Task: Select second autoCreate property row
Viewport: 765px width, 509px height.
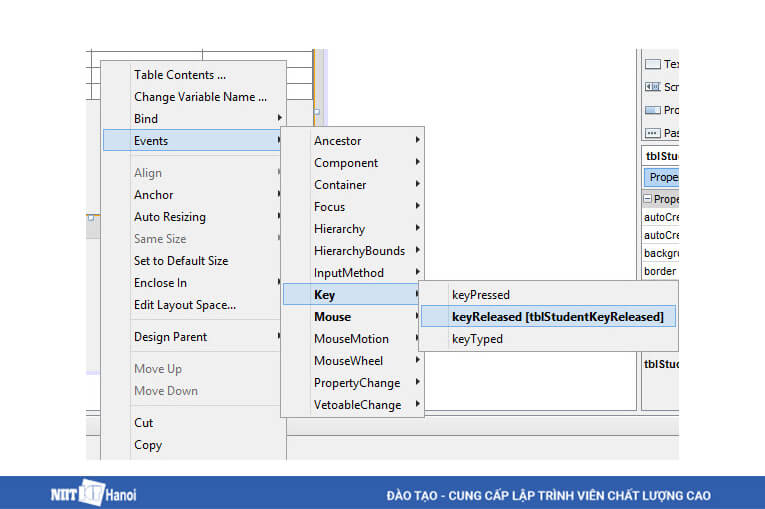Action: pyautogui.click(x=661, y=235)
